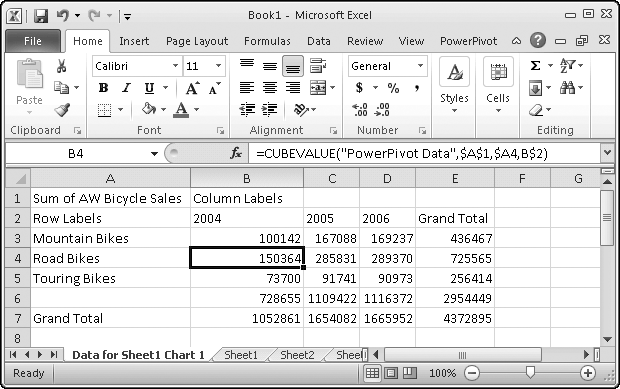Open Alignment dialog box launcher
620x389 pixels.
coord(334,130)
